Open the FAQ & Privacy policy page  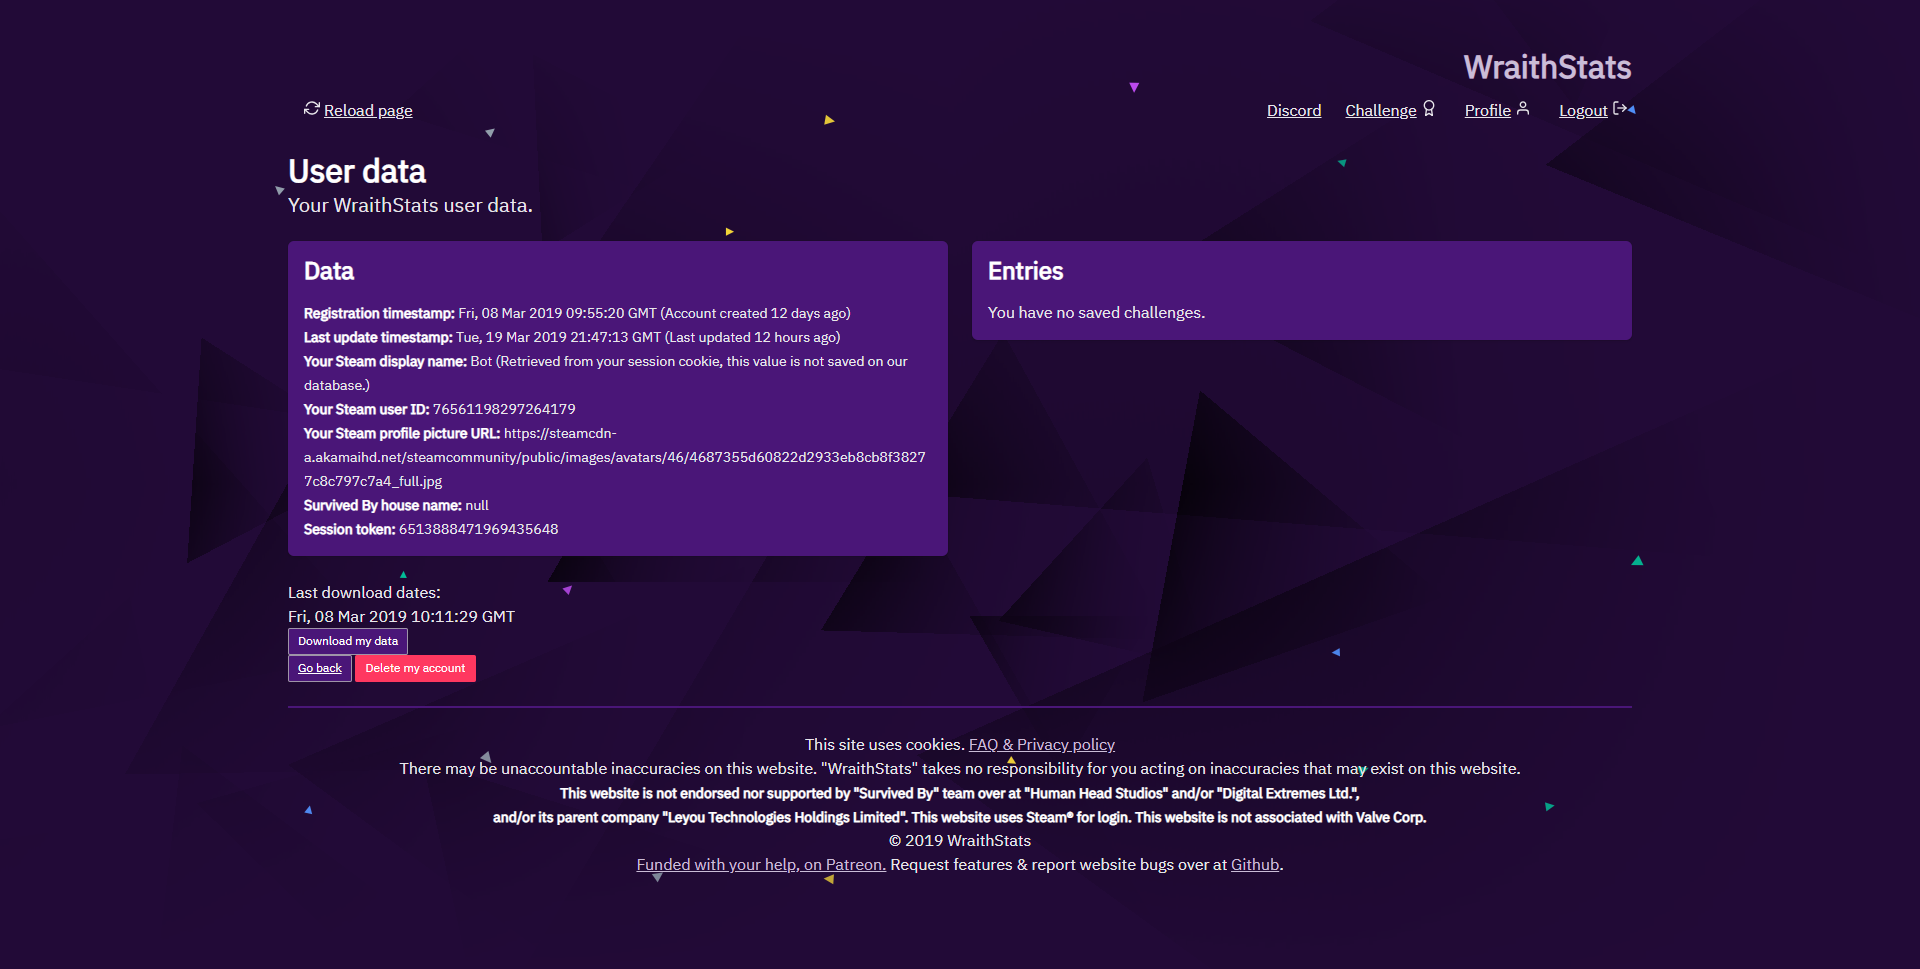click(x=1041, y=744)
